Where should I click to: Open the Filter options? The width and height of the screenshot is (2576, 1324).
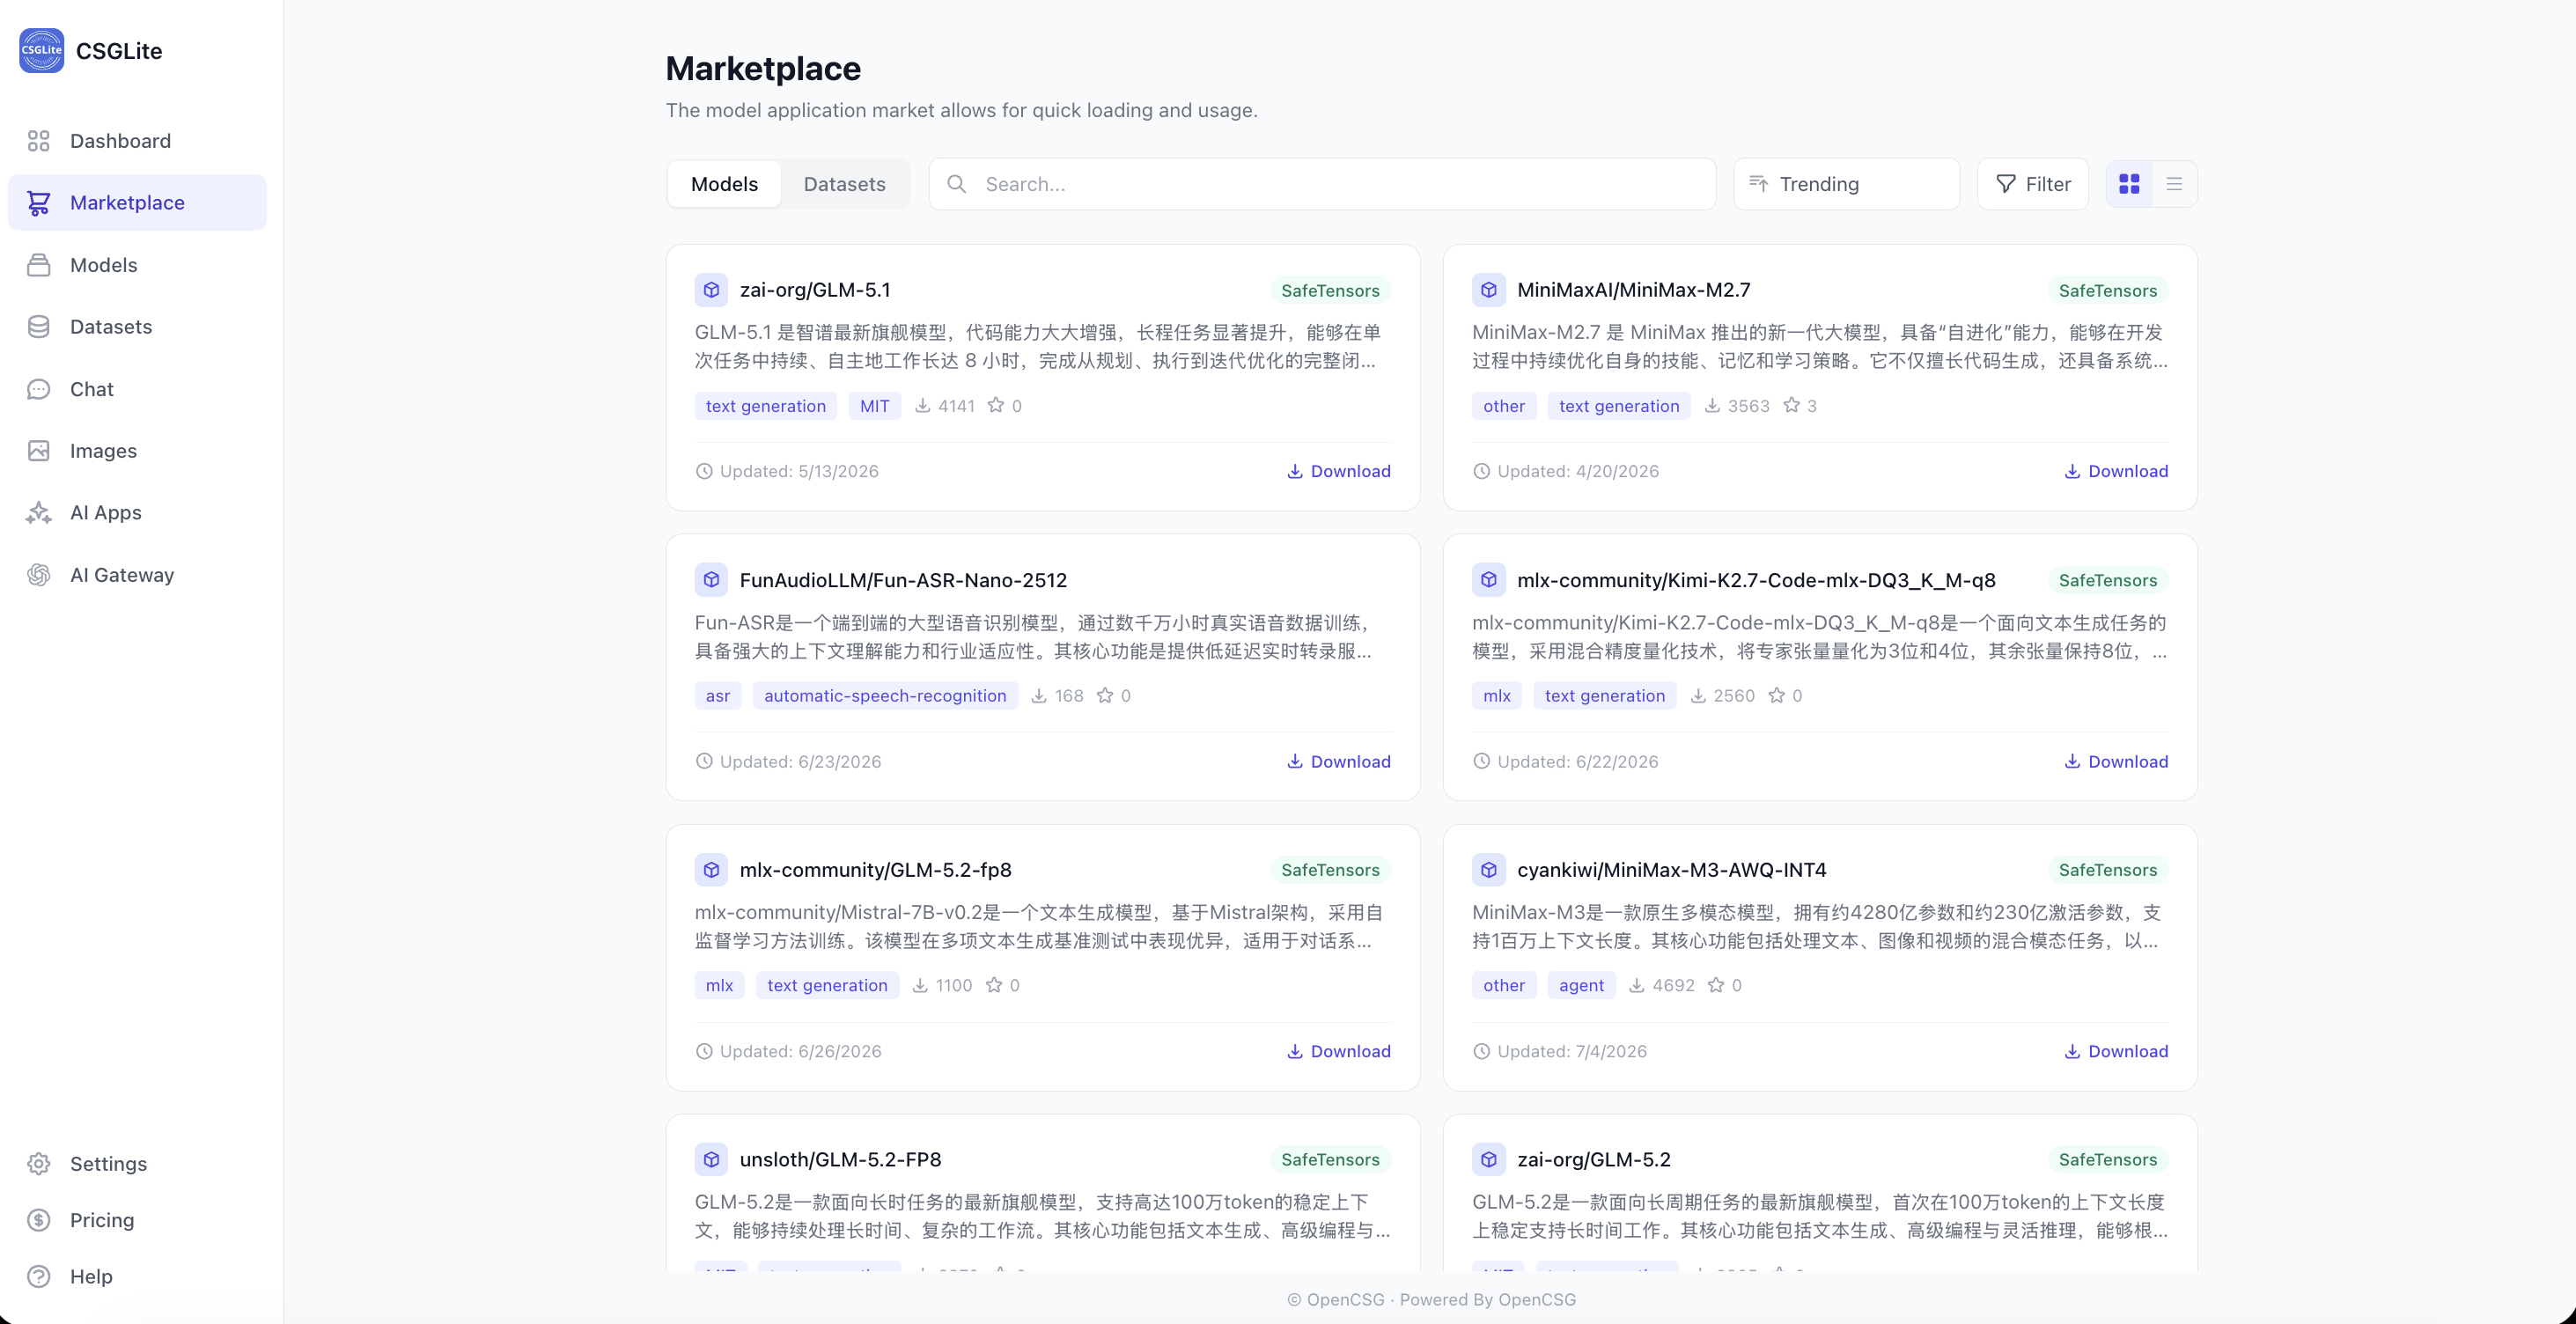[2033, 184]
